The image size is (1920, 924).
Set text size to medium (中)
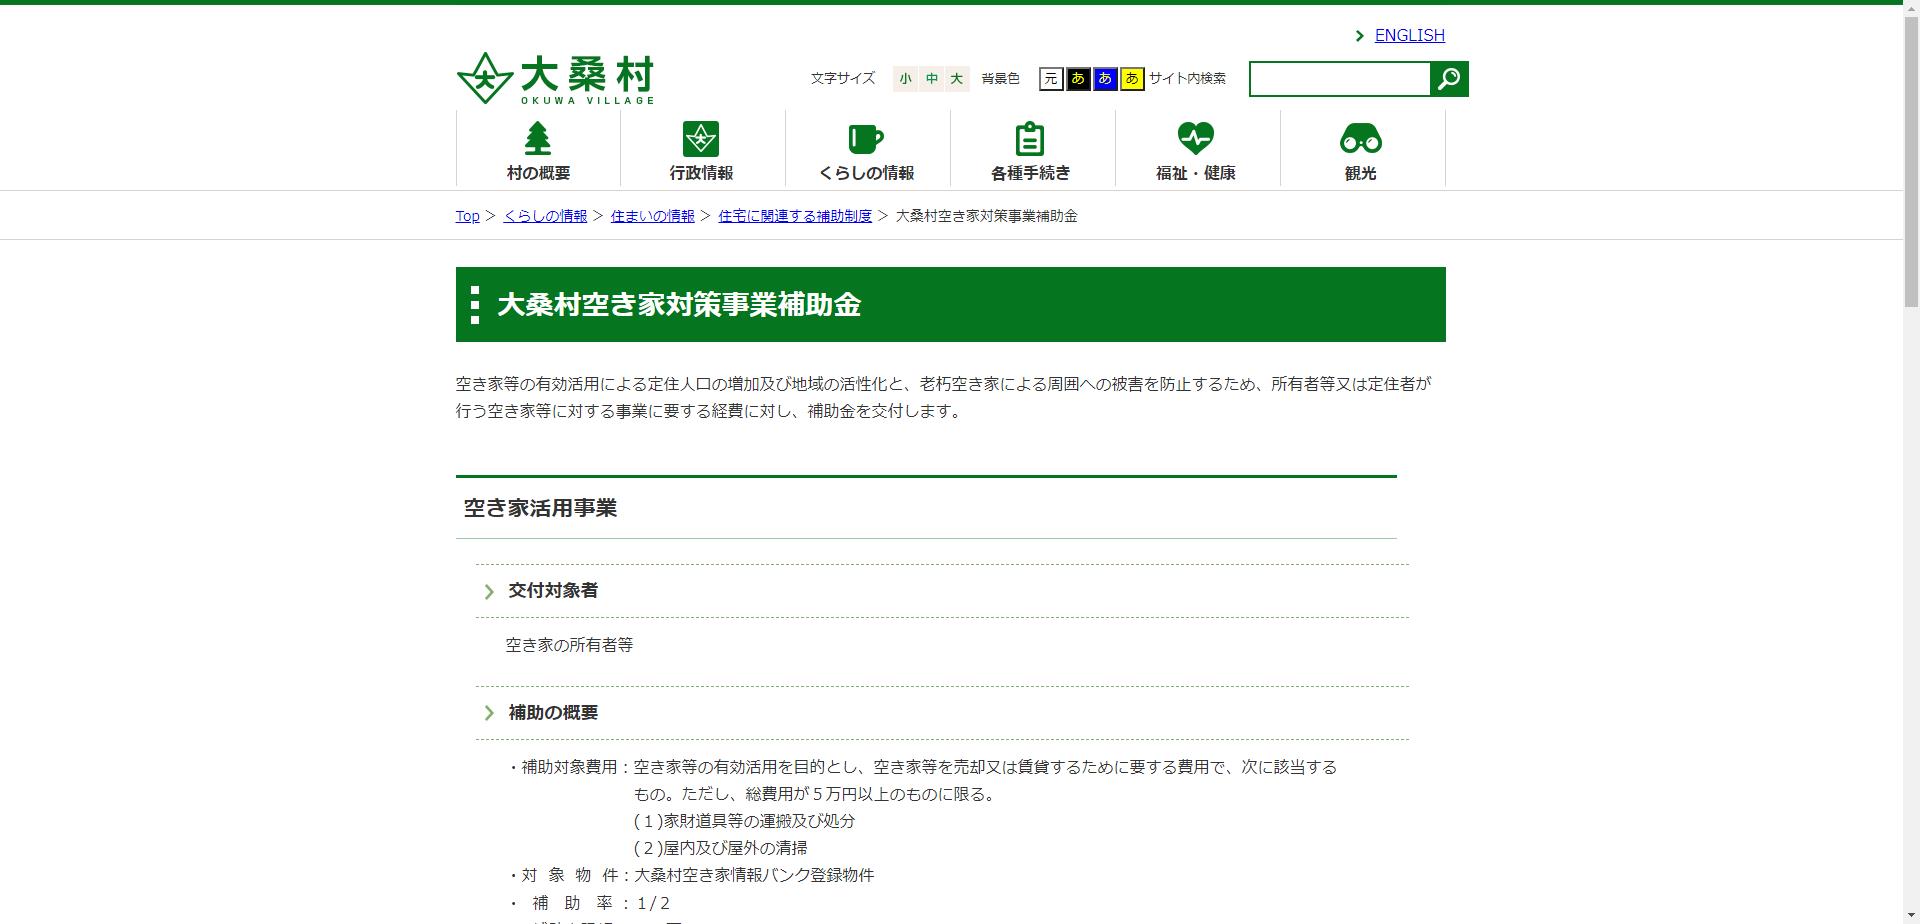931,79
